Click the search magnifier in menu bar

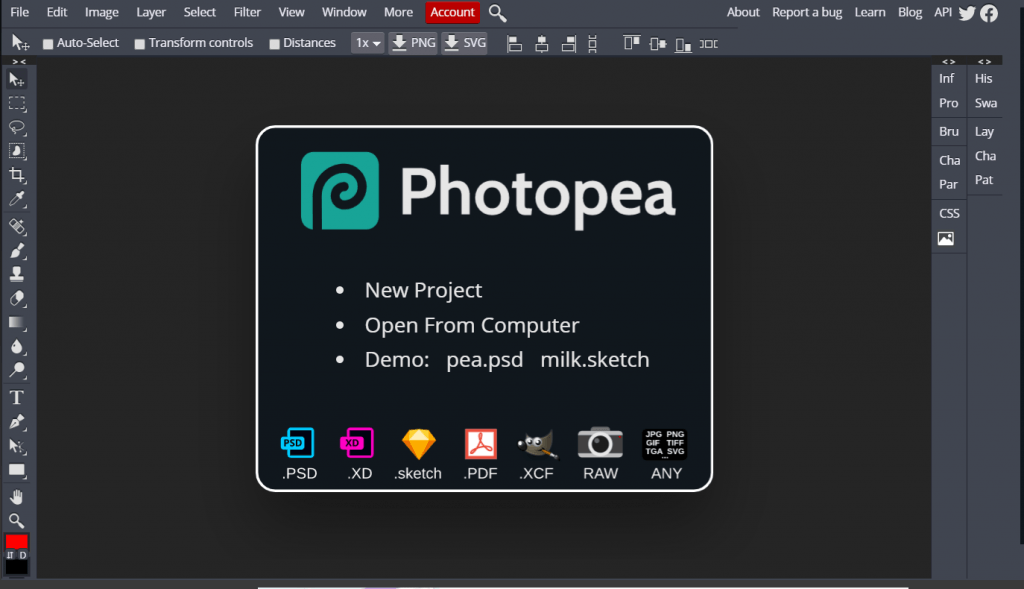coord(498,13)
